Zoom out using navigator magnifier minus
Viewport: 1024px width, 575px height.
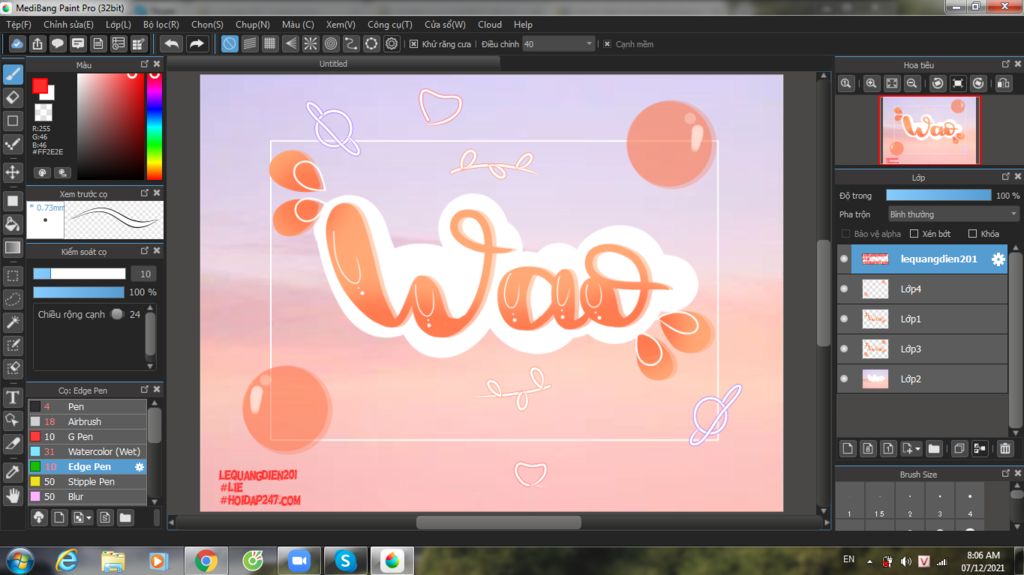point(912,84)
